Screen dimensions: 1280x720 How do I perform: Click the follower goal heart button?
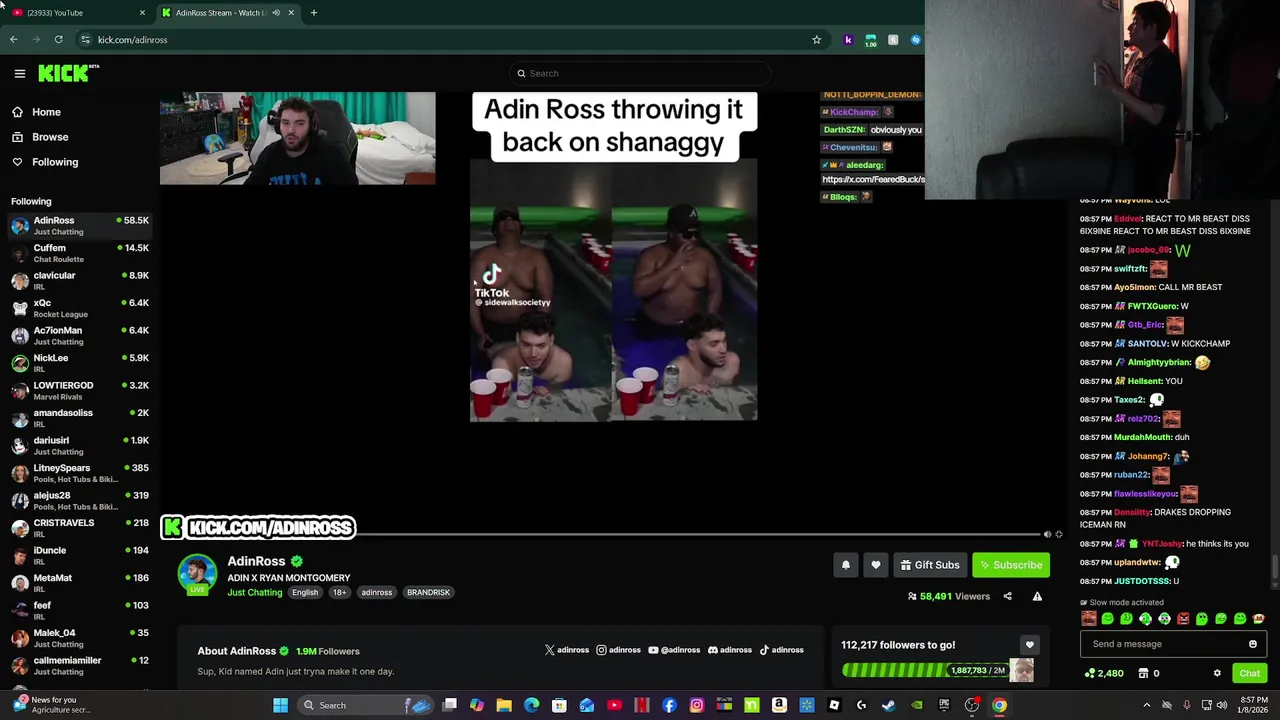tap(1029, 645)
